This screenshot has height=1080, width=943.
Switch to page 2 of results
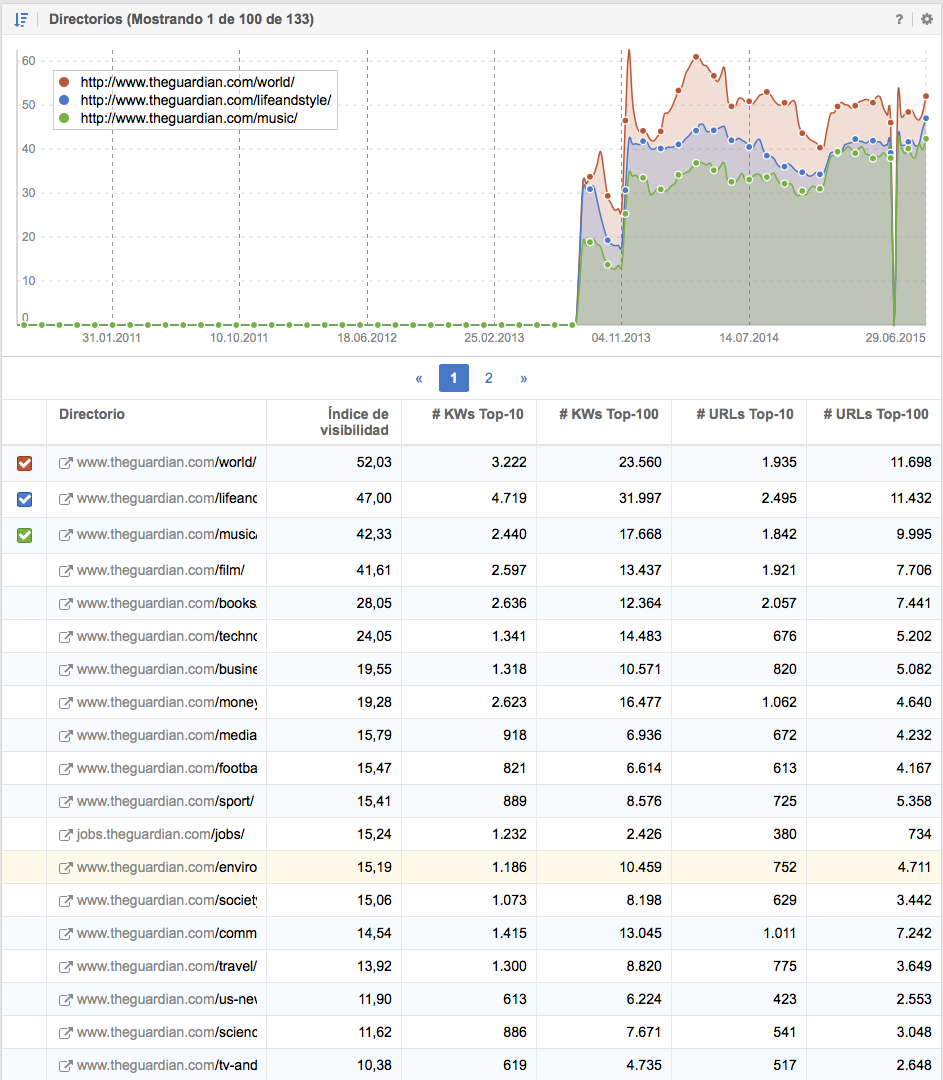(488, 379)
